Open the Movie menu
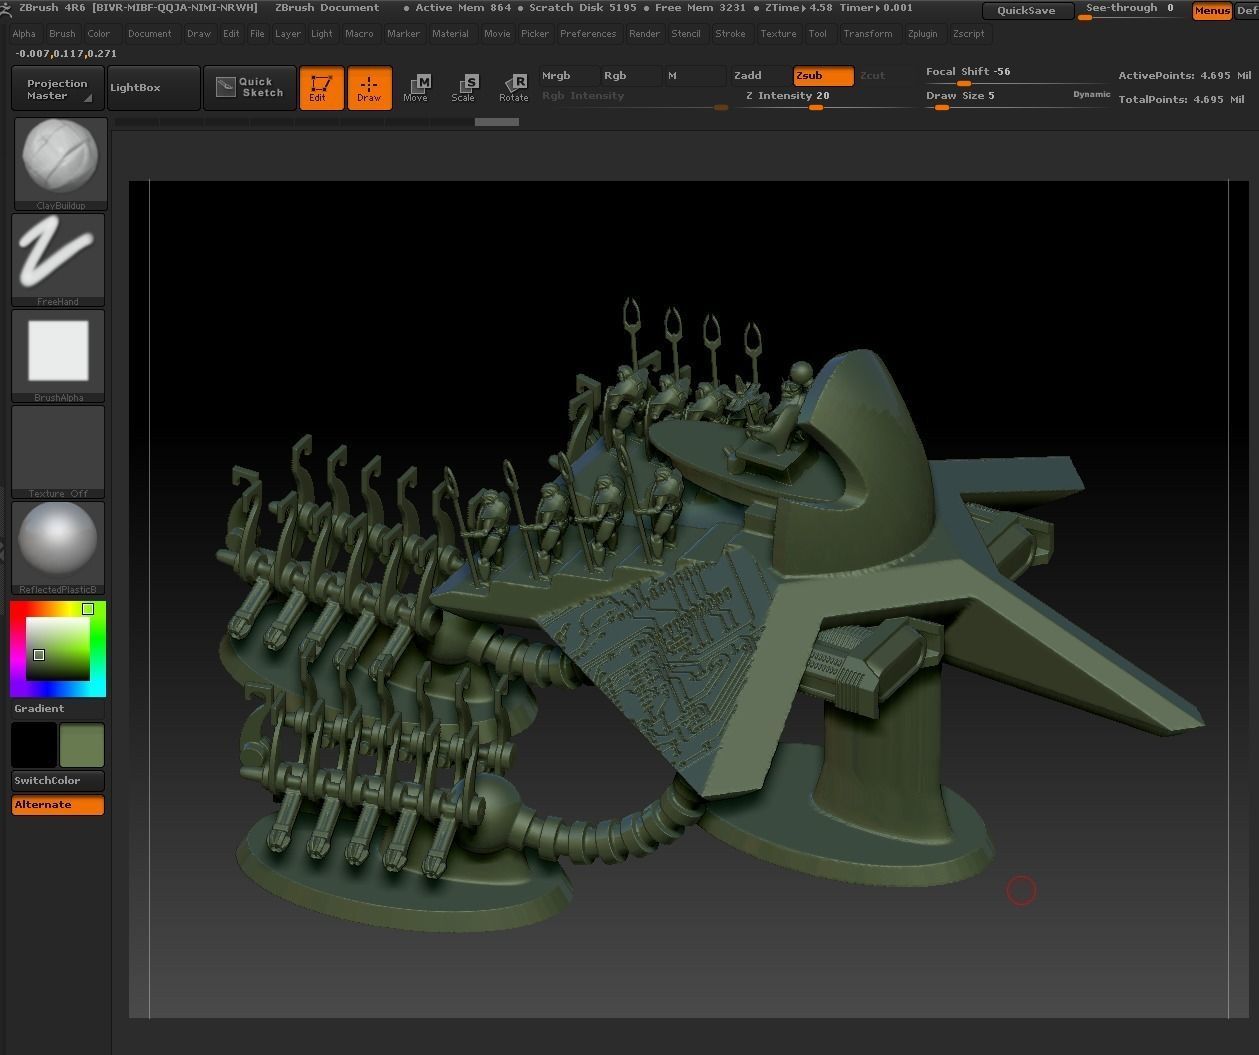This screenshot has height=1055, width=1259. tap(497, 34)
